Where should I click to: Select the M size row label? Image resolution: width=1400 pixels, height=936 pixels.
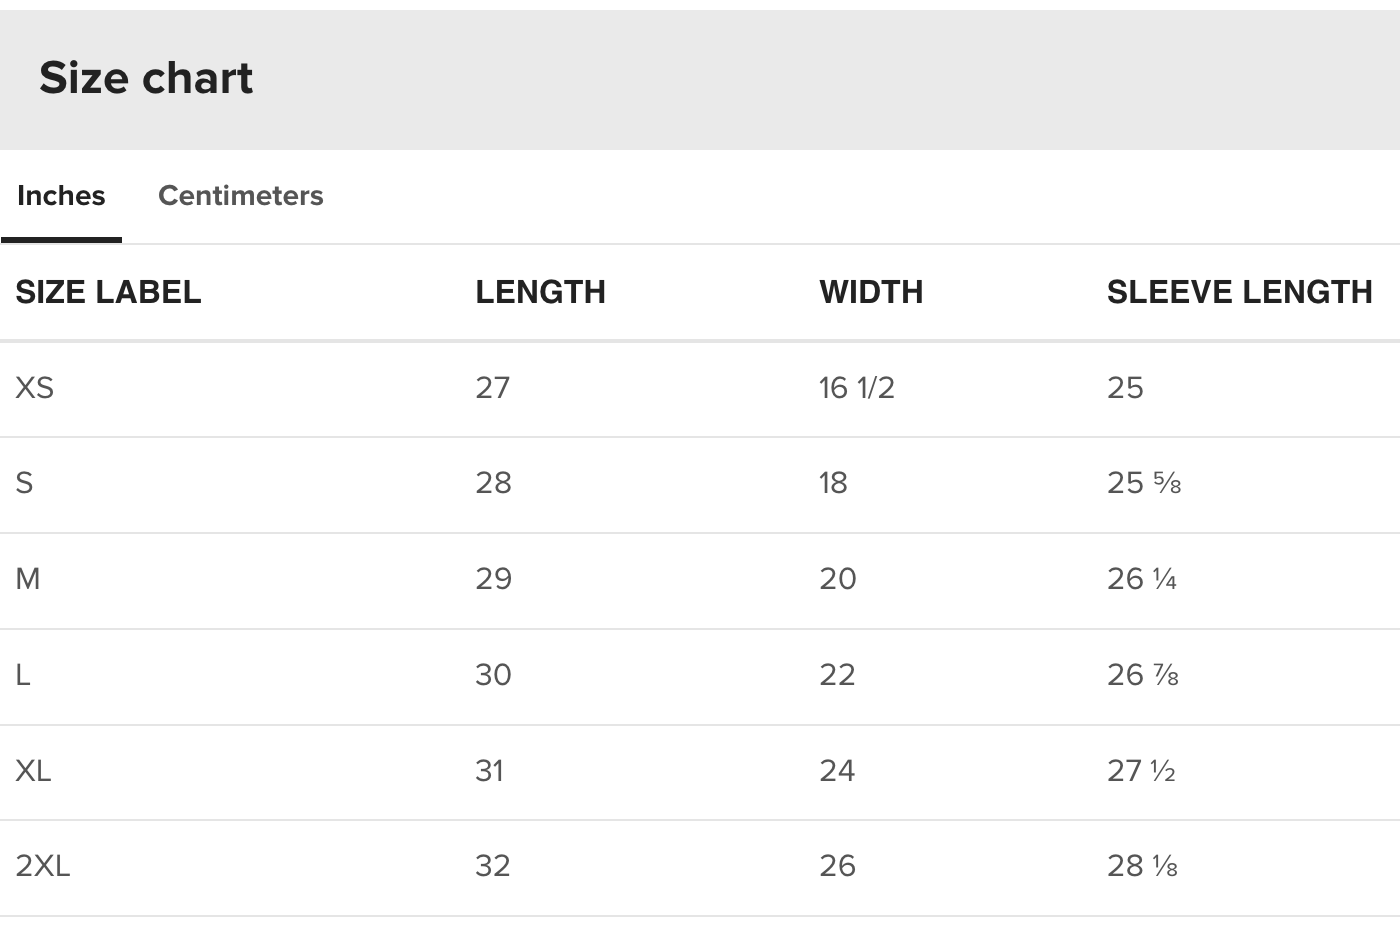coord(28,579)
